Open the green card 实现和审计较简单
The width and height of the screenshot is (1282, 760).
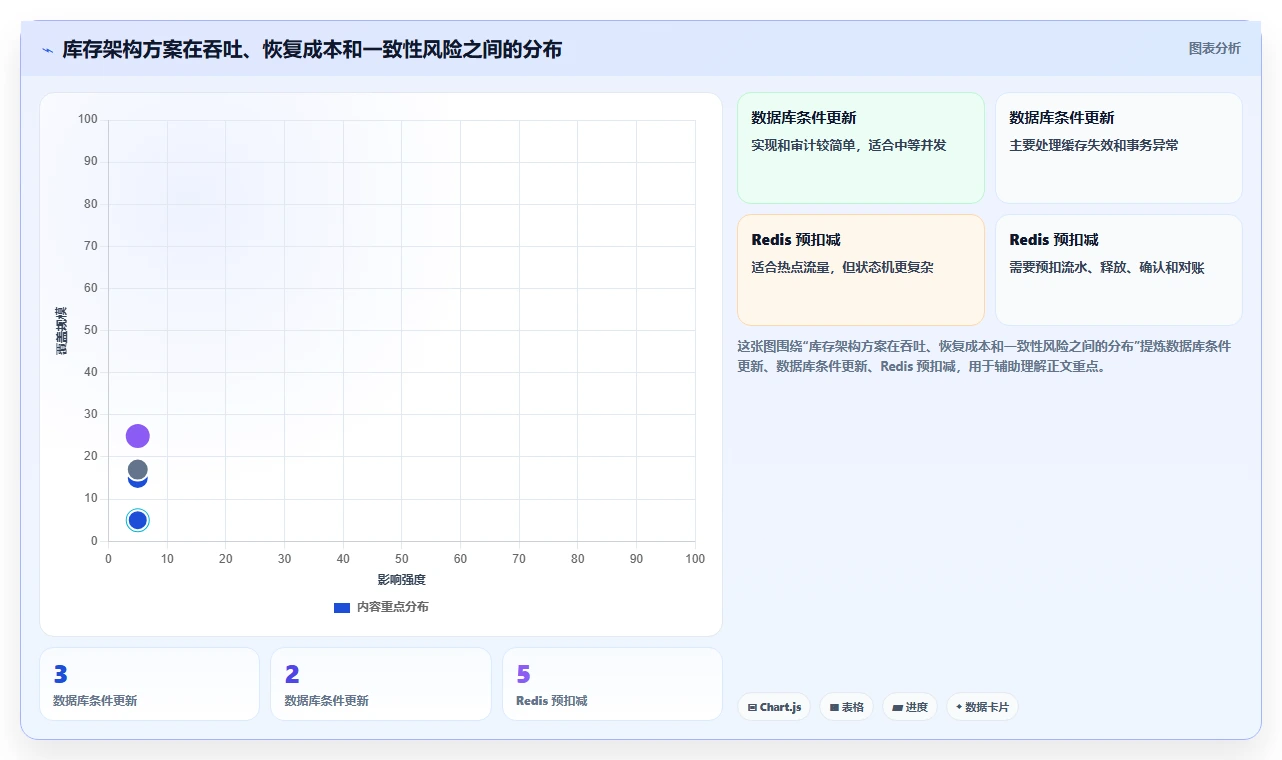point(861,148)
